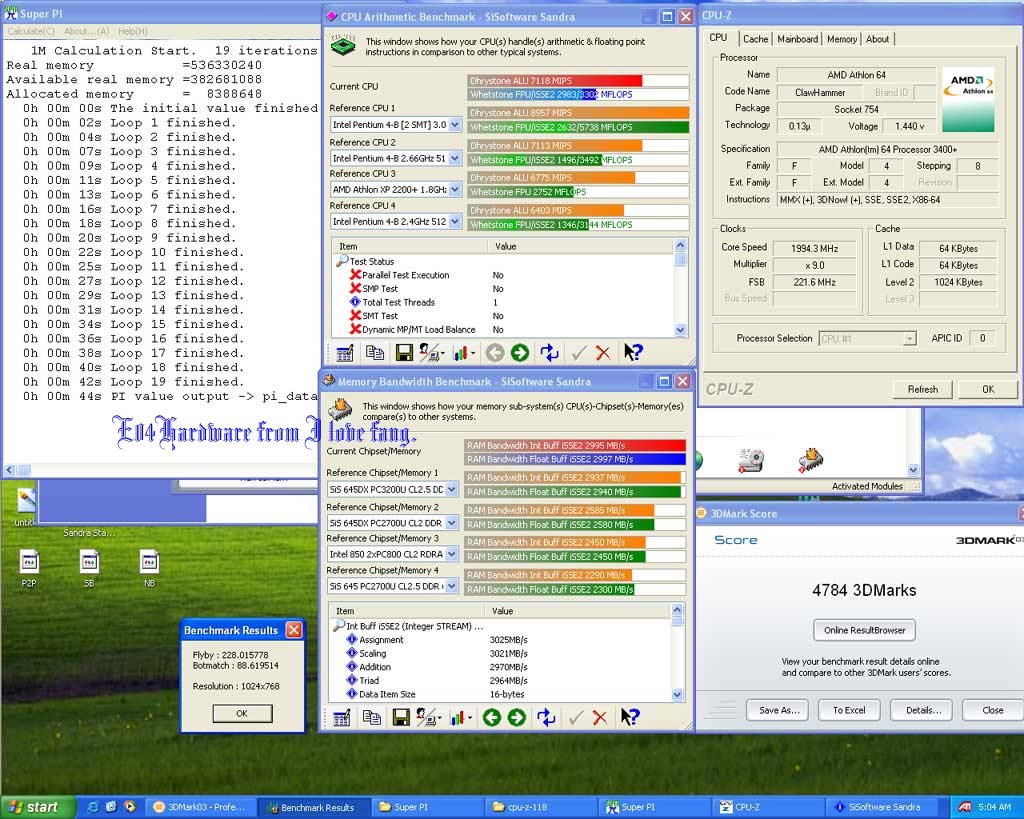Click Copy icon in Memory Bandwidth Benchmark toolbar
1024x819 pixels.
point(371,718)
